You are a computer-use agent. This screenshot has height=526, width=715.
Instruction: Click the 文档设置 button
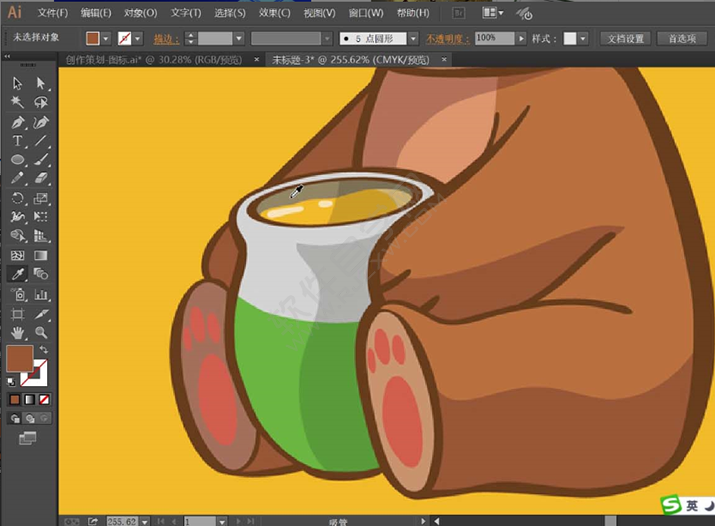click(x=625, y=38)
